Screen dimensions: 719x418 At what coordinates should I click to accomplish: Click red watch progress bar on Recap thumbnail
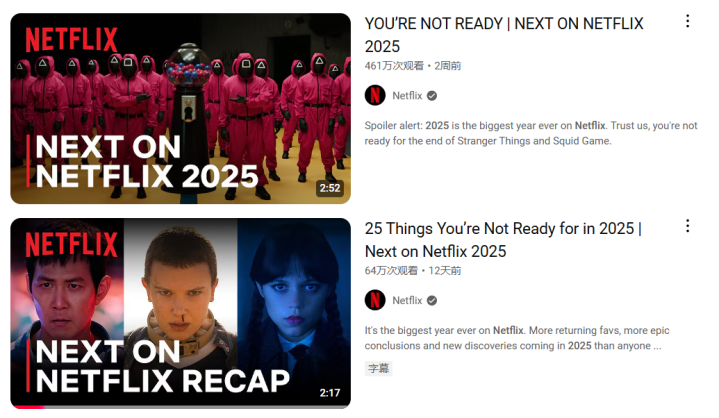[x=28, y=407]
